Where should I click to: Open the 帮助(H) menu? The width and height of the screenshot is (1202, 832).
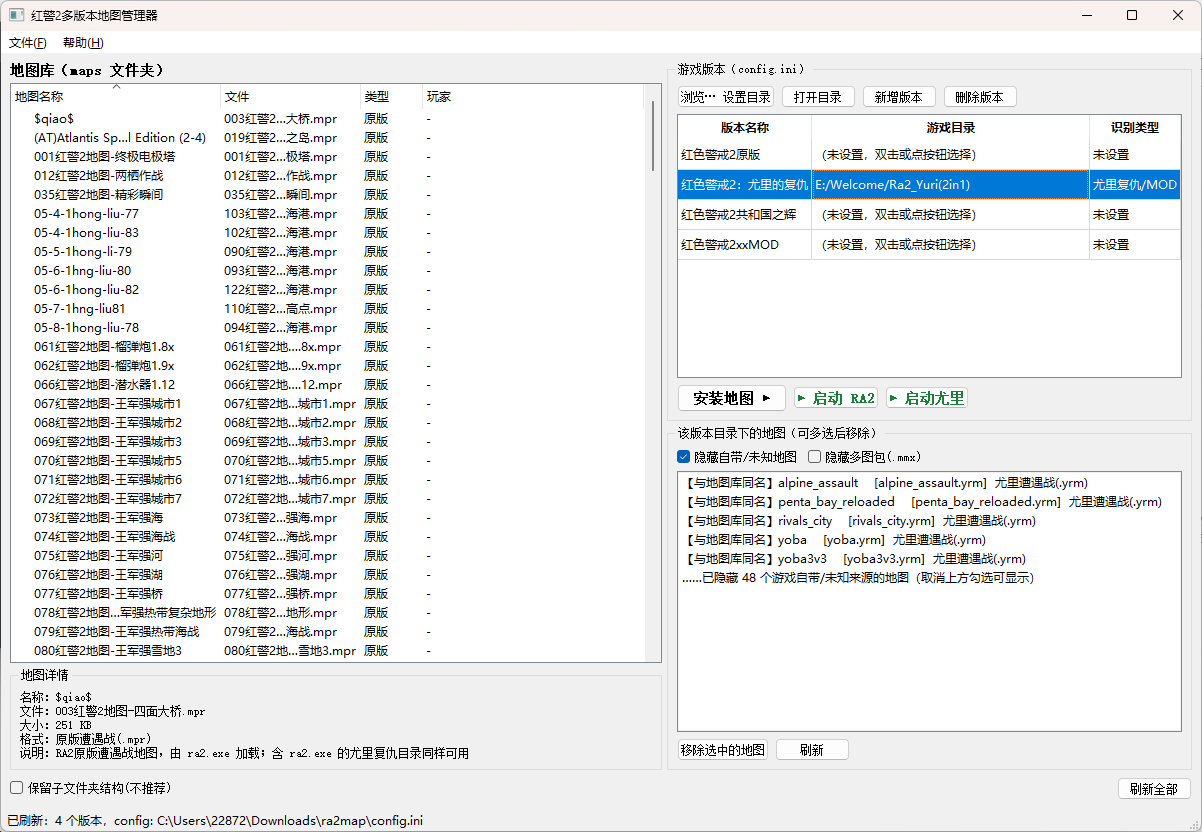tap(83, 43)
